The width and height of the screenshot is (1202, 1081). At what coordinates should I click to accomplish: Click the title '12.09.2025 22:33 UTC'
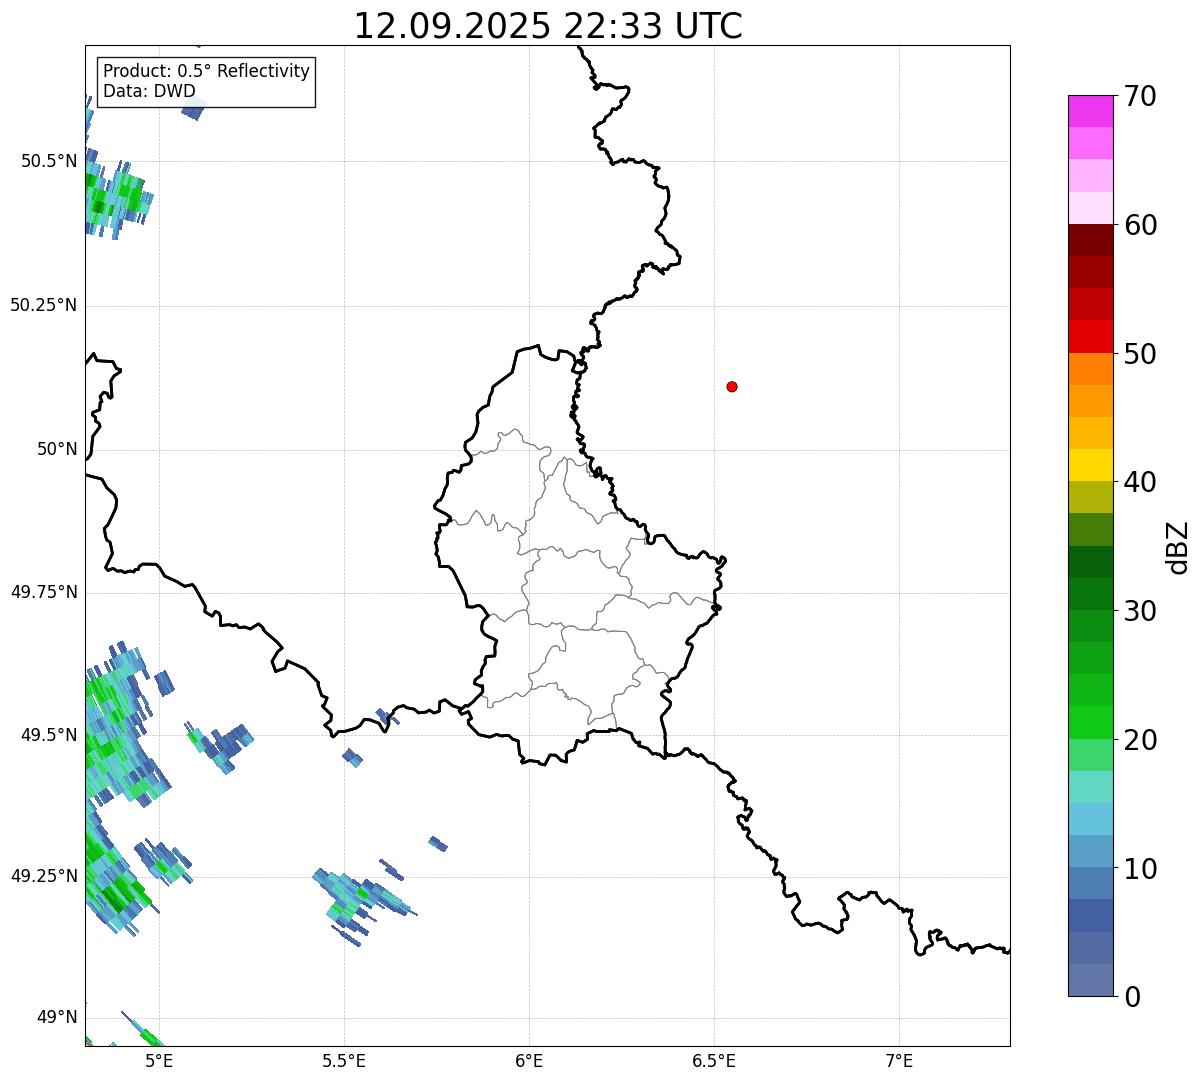[x=548, y=26]
